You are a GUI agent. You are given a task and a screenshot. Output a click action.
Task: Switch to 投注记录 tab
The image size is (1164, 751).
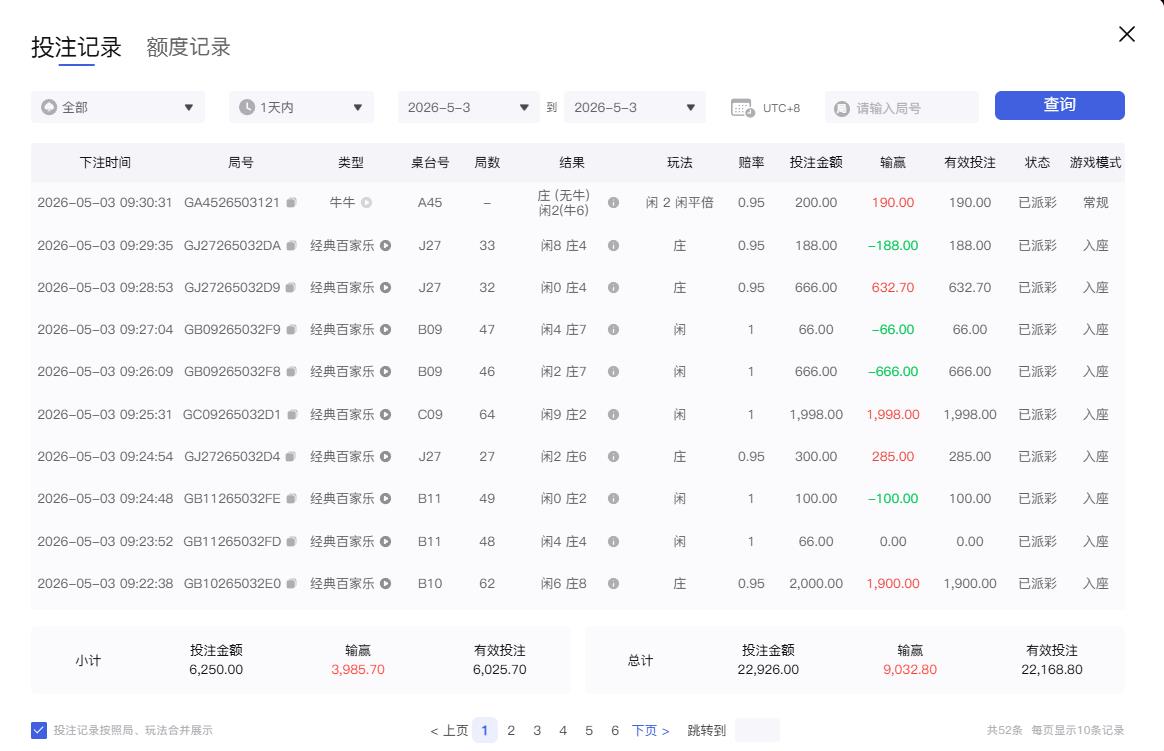click(76, 47)
